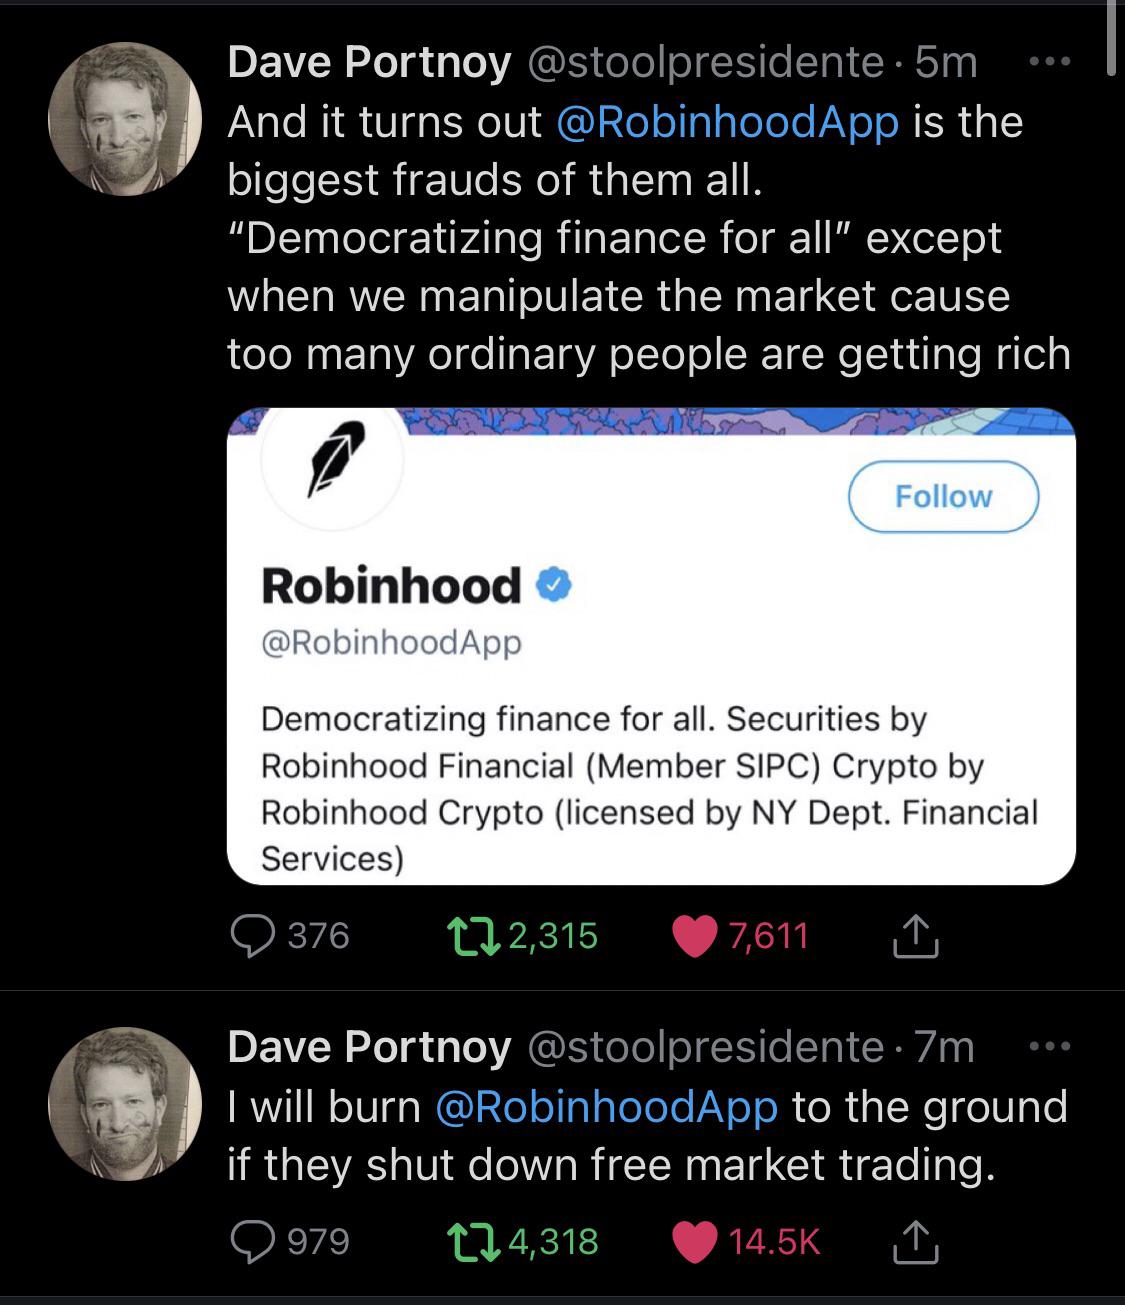The image size is (1125, 1305).
Task: Share the Robinhood frauds tweet
Action: click(x=914, y=936)
